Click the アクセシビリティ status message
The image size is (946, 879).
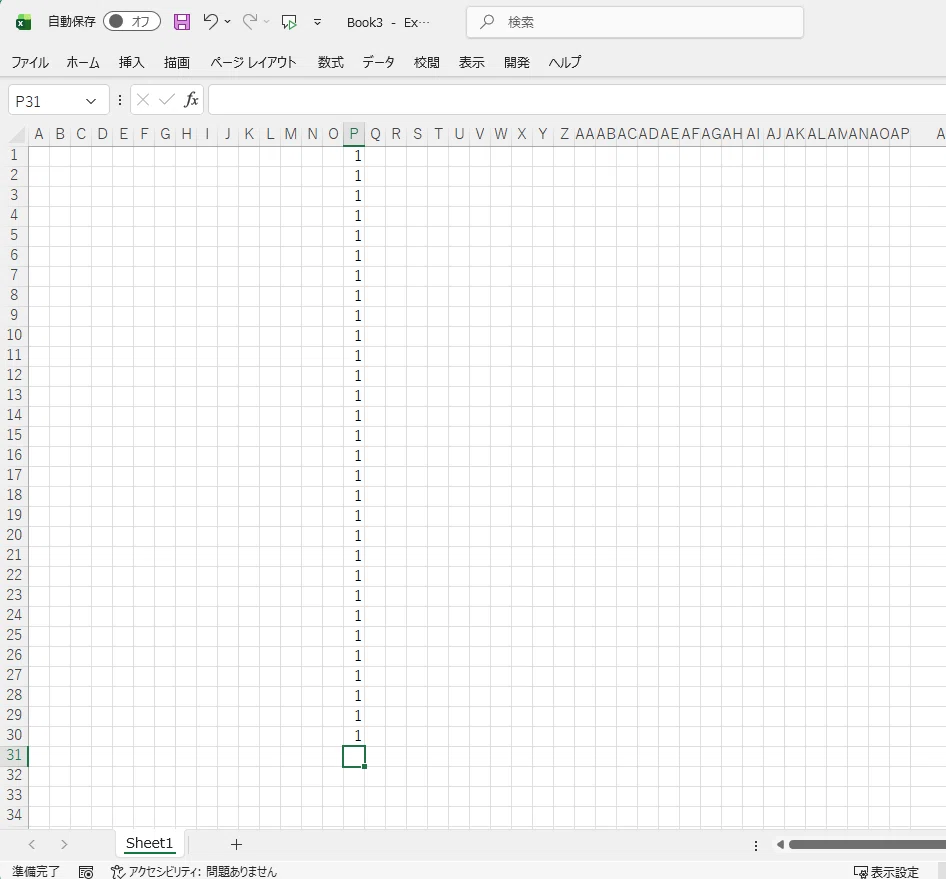tap(194, 872)
